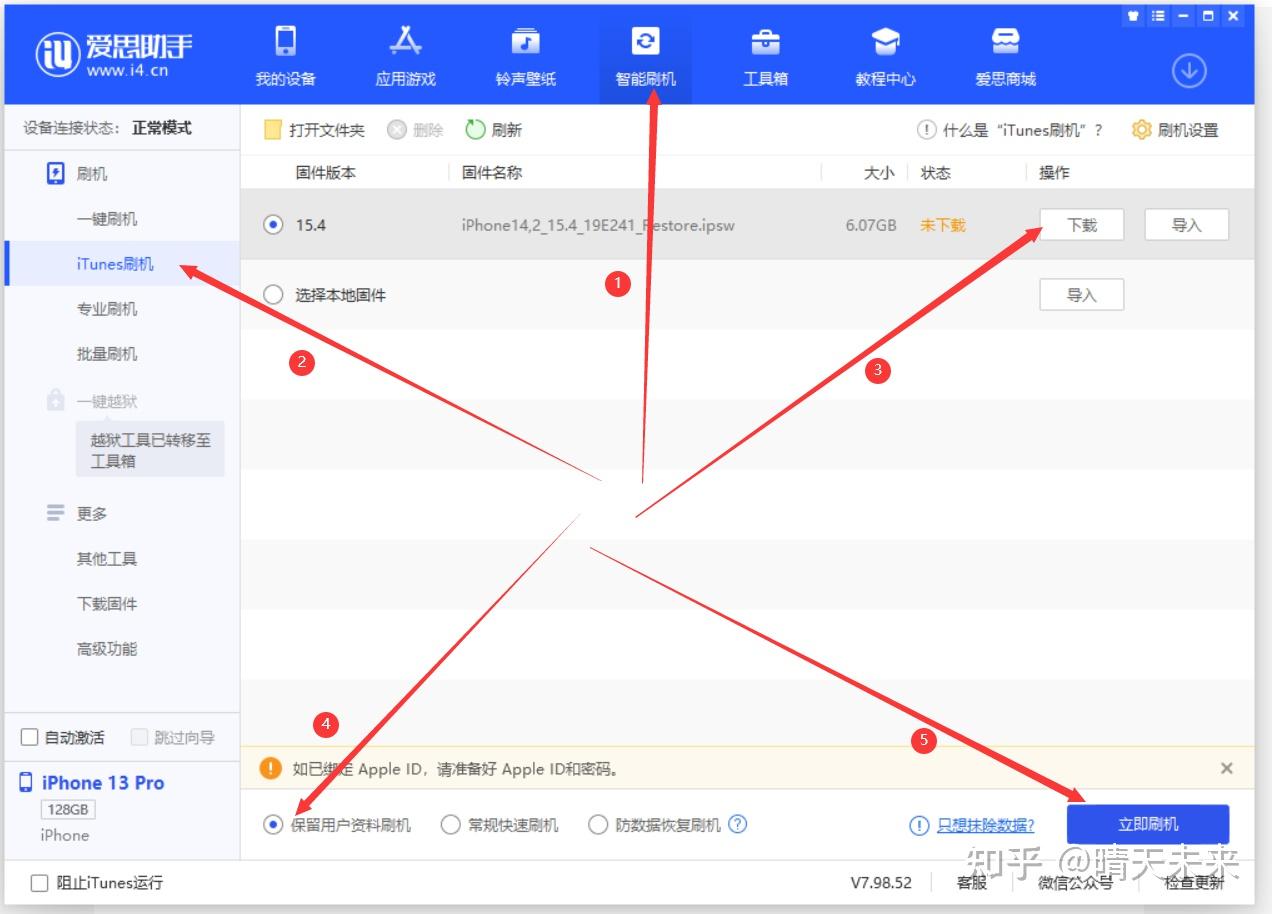Screen dimensions: 1272x914
Task: Visit the 爱思商城 store via its icon
Action: point(1004,42)
